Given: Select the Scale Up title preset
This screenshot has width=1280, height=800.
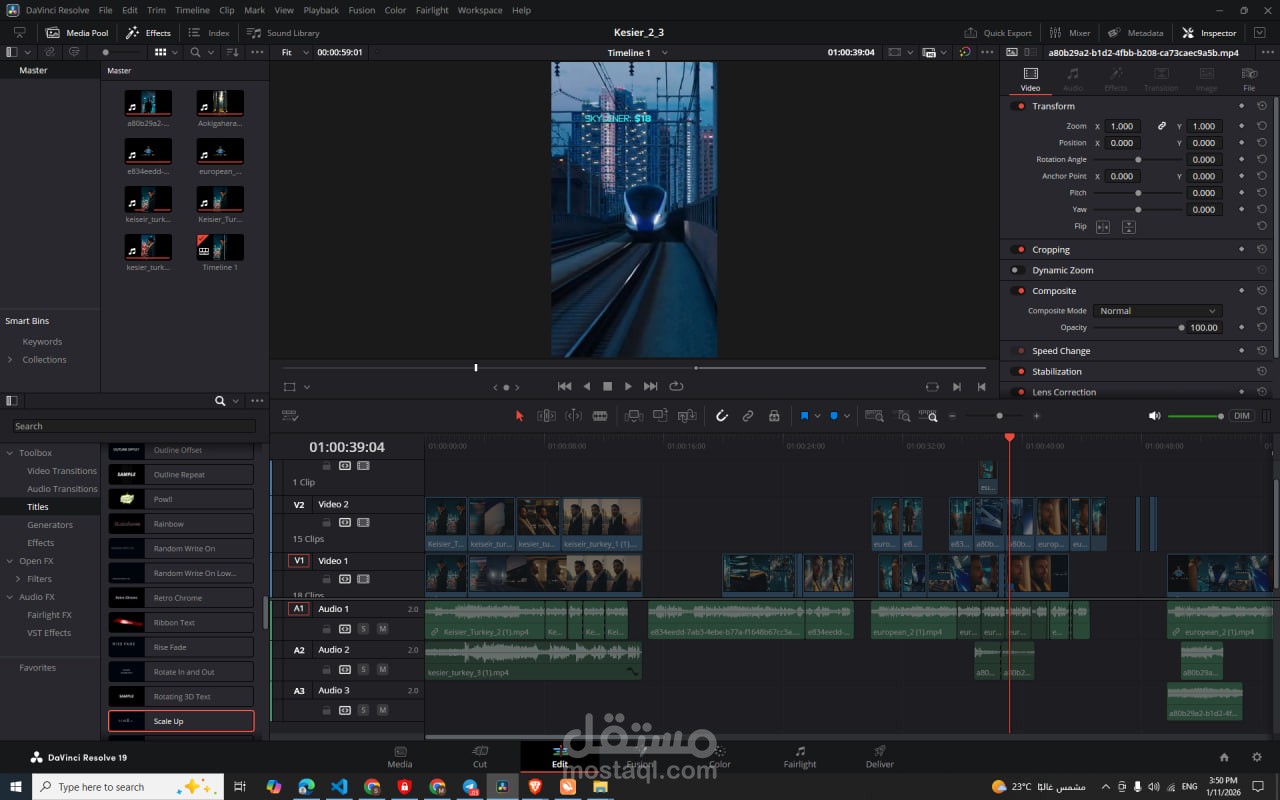Looking at the screenshot, I should click(181, 721).
